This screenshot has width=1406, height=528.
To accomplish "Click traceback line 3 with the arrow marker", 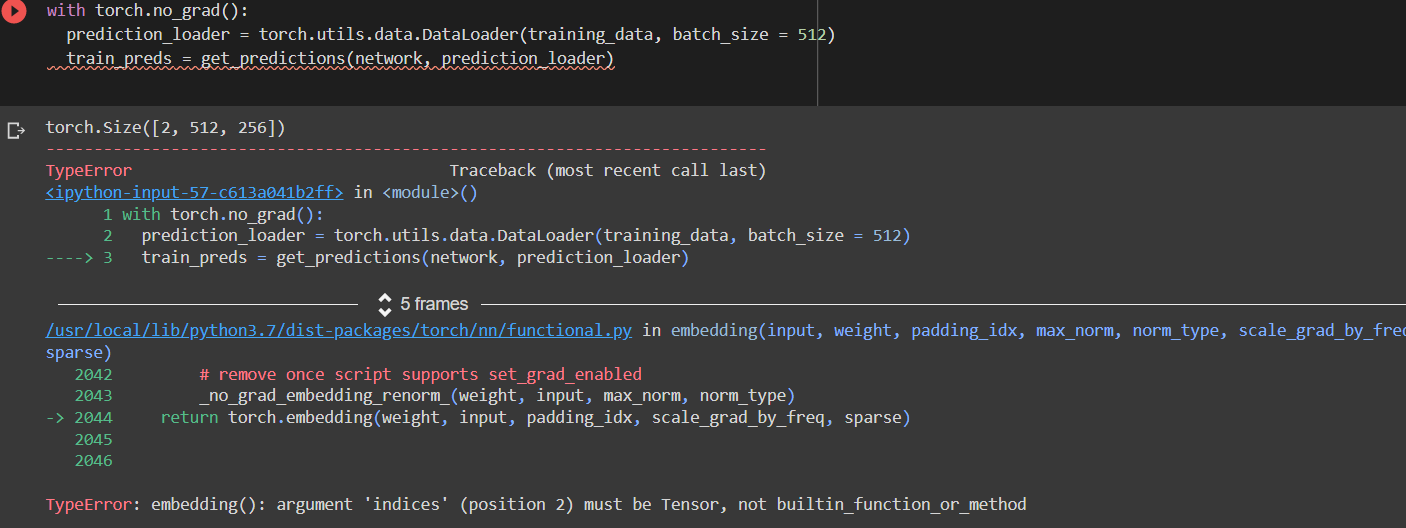I will pos(367,258).
